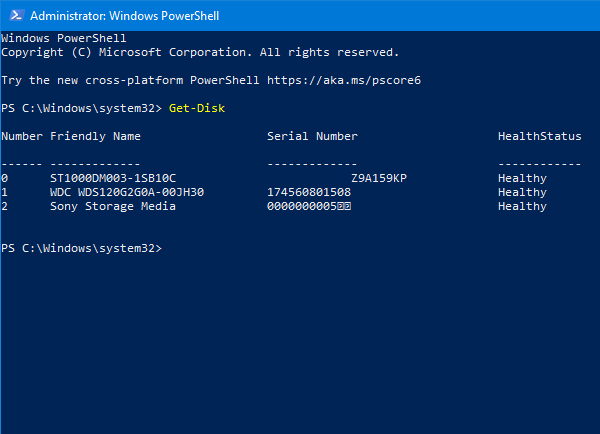Screen dimensions: 600x434
Task: Select the Number column header
Action: tap(22, 136)
